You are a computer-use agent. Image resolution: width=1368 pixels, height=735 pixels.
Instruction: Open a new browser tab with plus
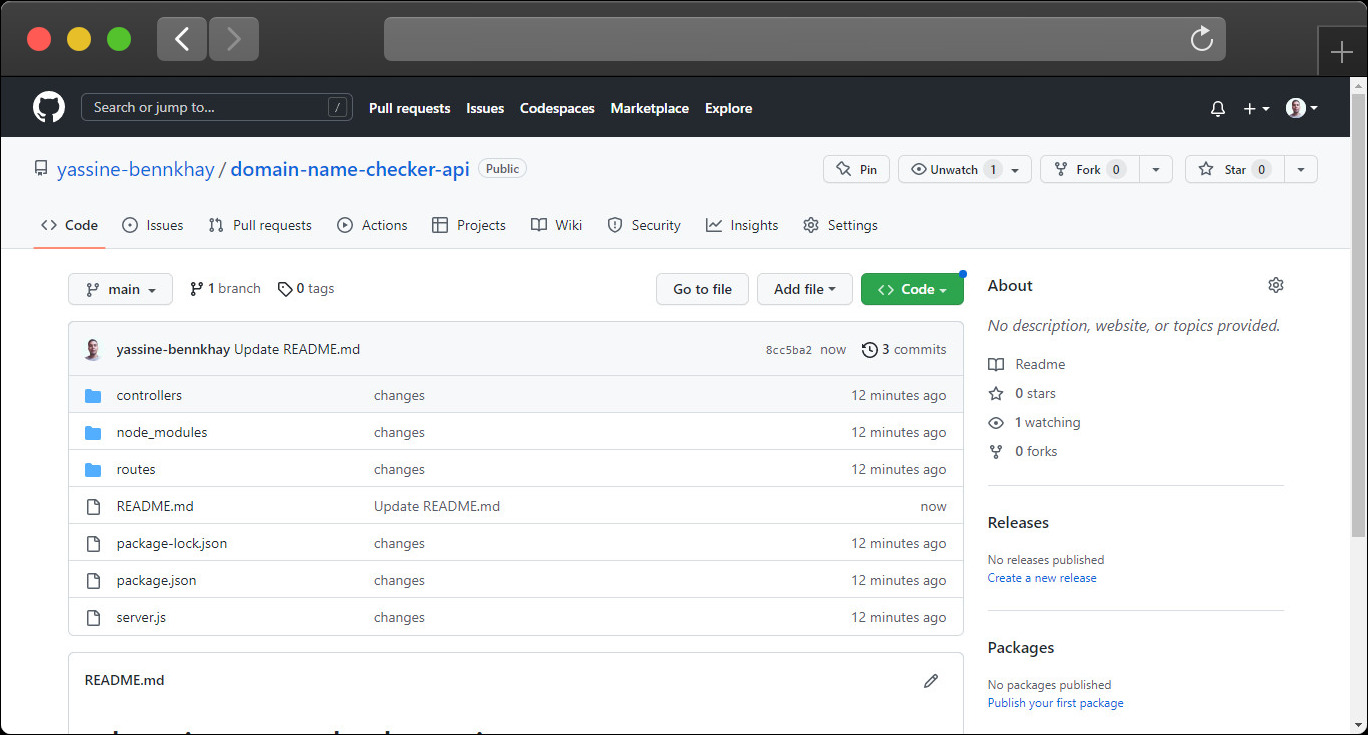pos(1341,53)
